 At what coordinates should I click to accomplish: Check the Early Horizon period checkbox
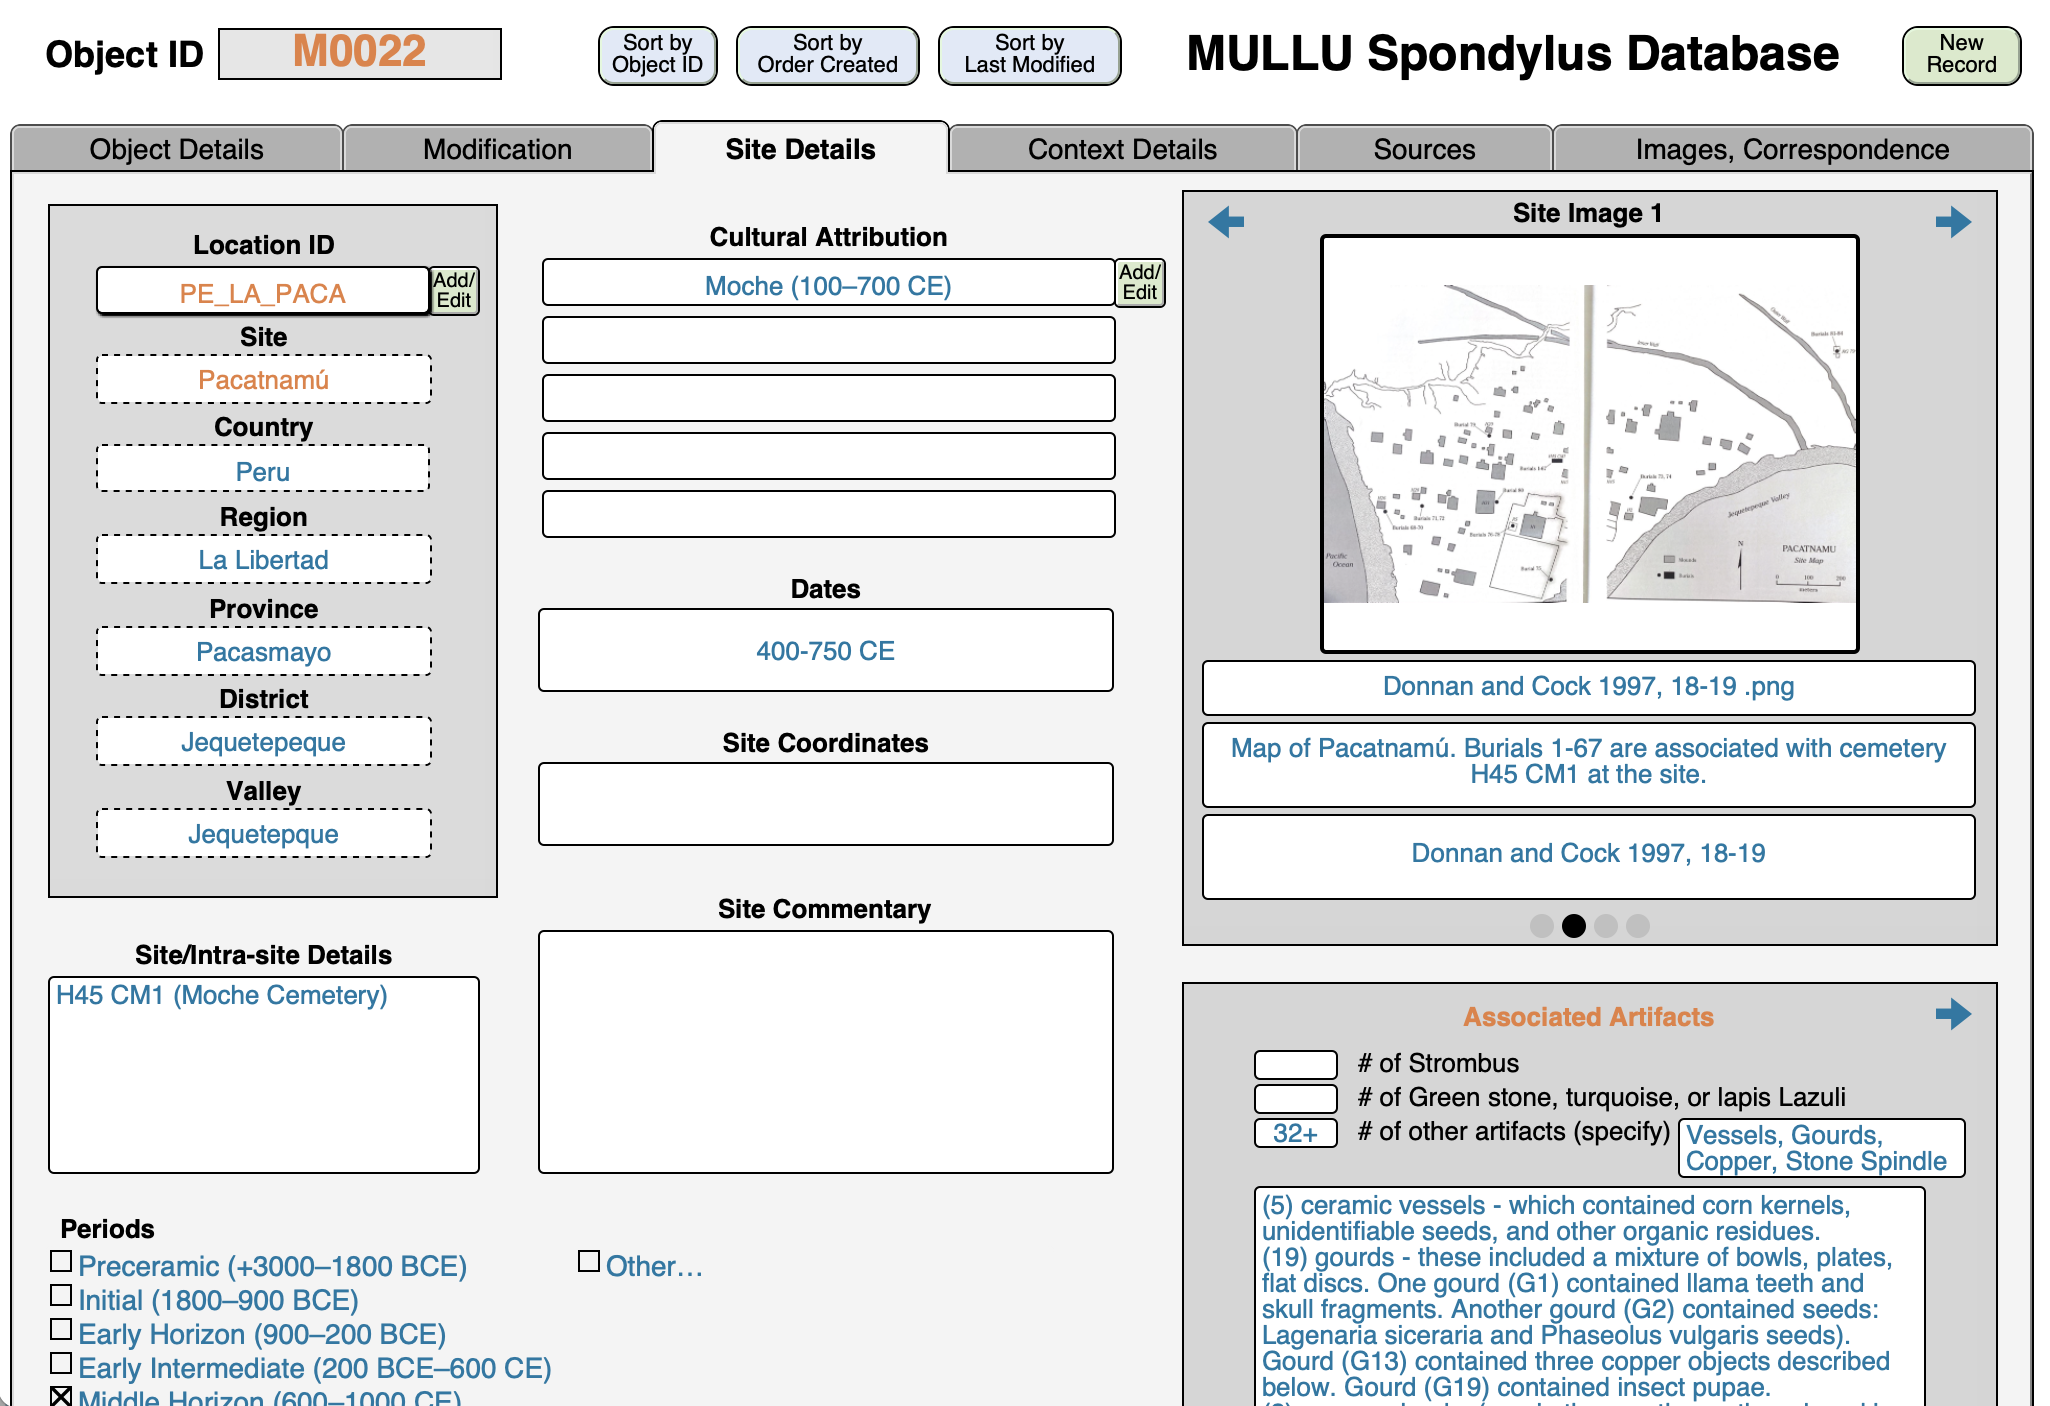pyautogui.click(x=61, y=1330)
